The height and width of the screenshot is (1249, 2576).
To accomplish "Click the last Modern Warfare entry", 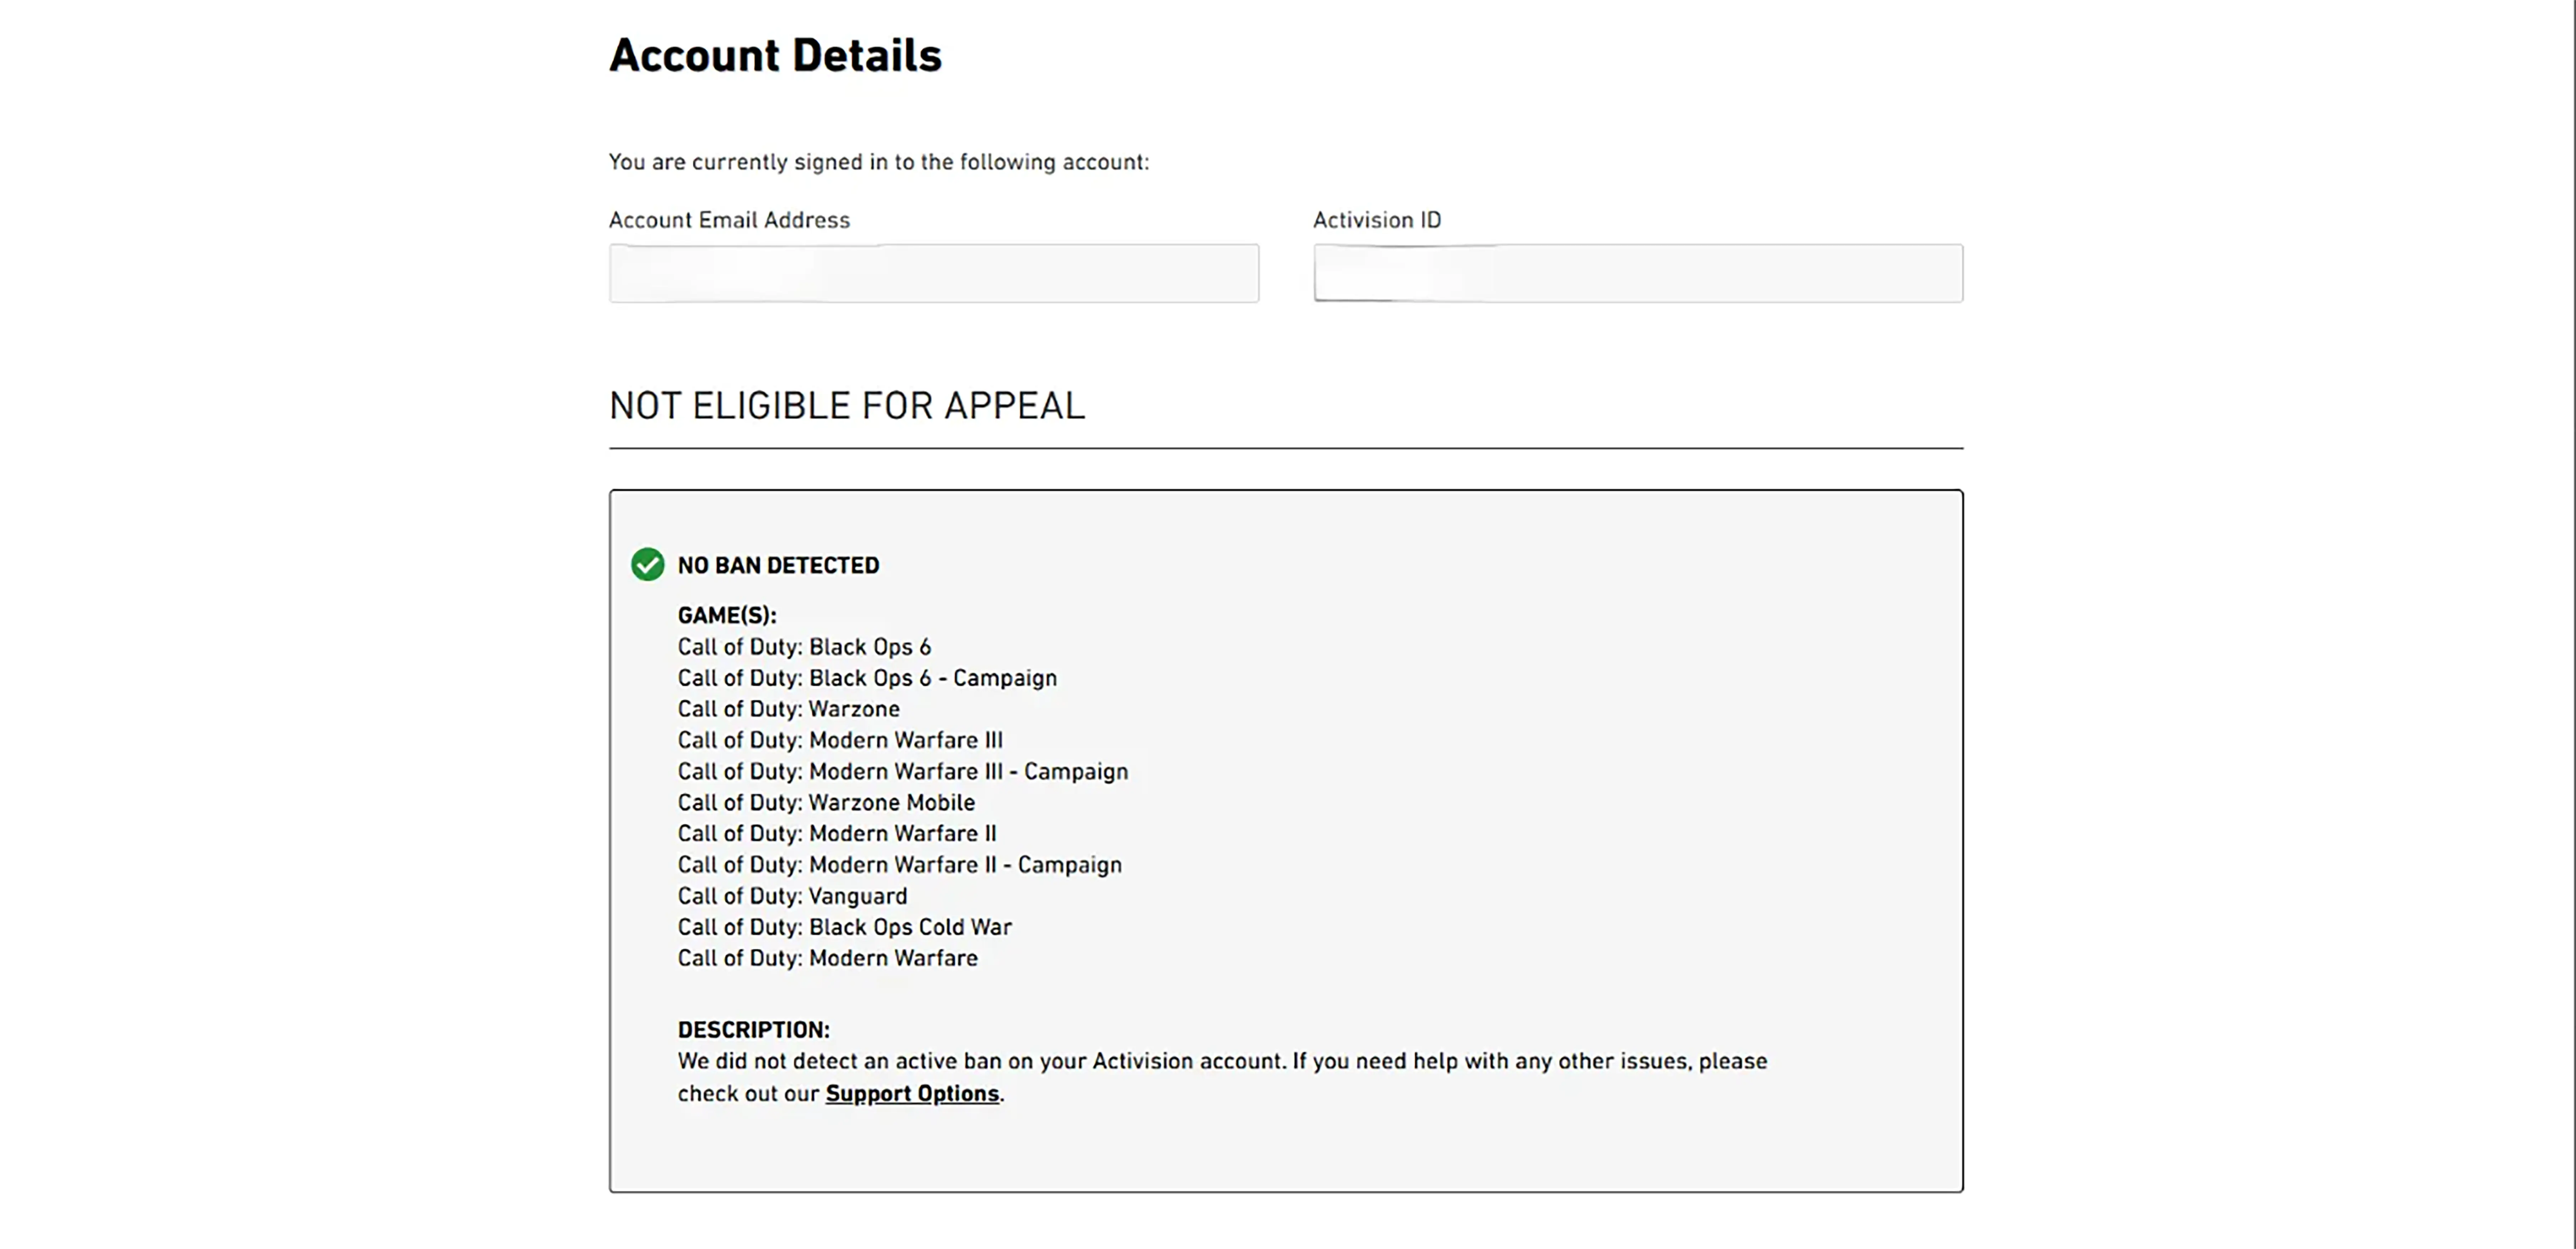I will point(827,958).
